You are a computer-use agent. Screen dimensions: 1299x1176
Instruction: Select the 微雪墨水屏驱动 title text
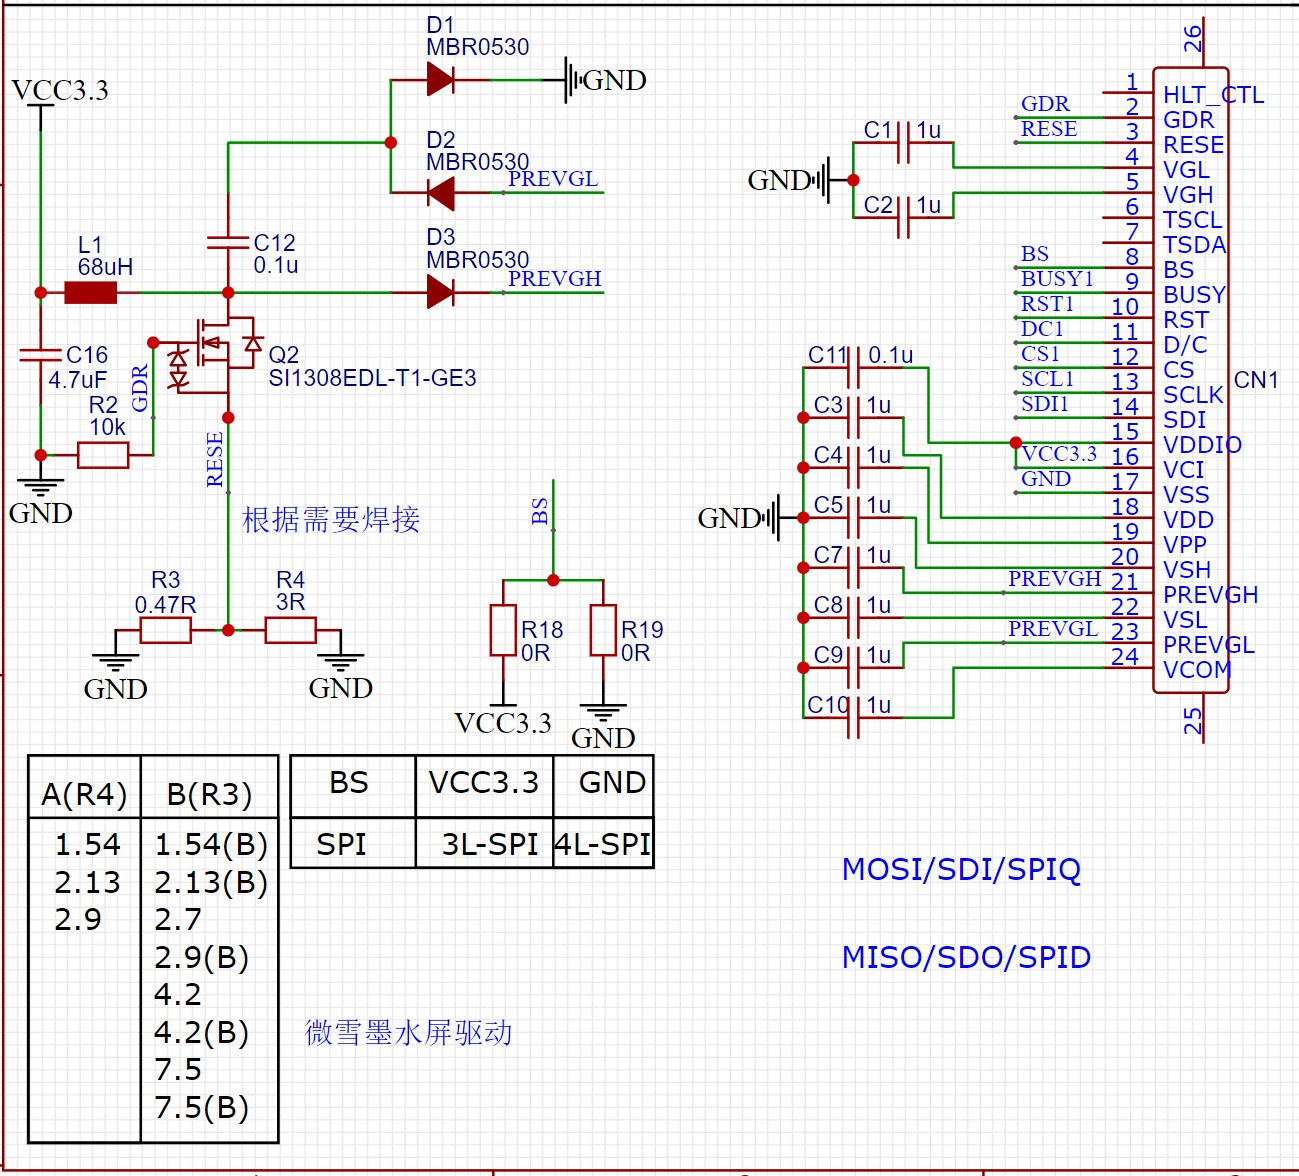tap(408, 1033)
